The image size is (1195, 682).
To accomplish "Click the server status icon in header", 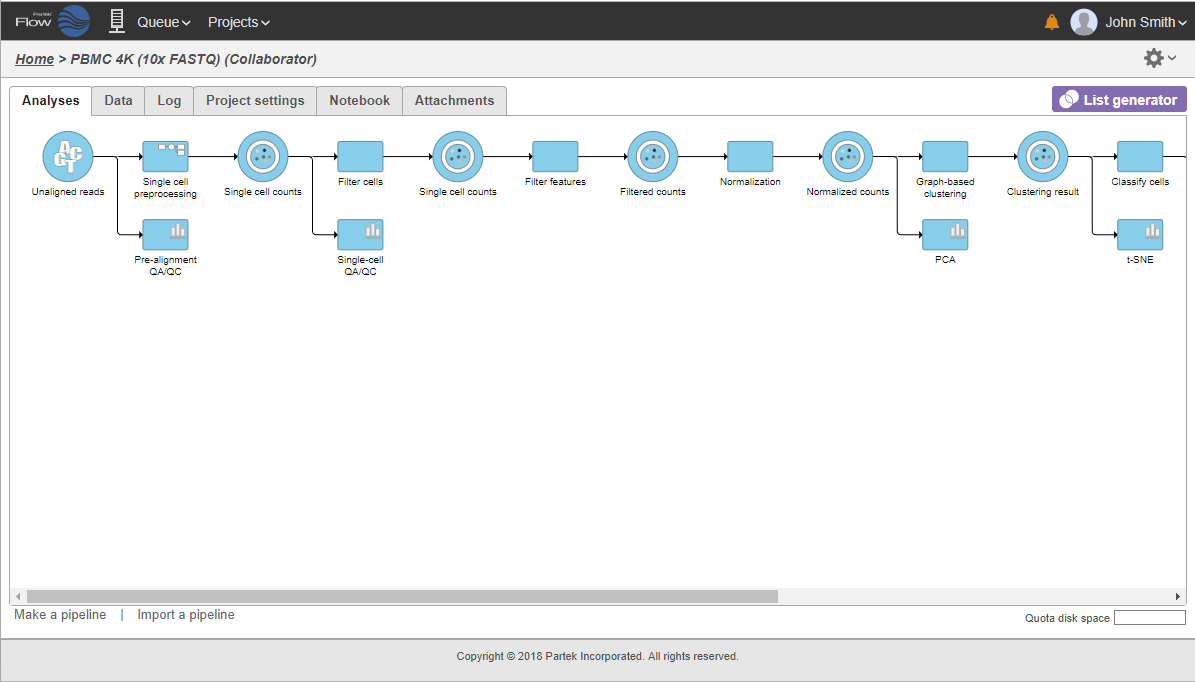I will click(117, 21).
